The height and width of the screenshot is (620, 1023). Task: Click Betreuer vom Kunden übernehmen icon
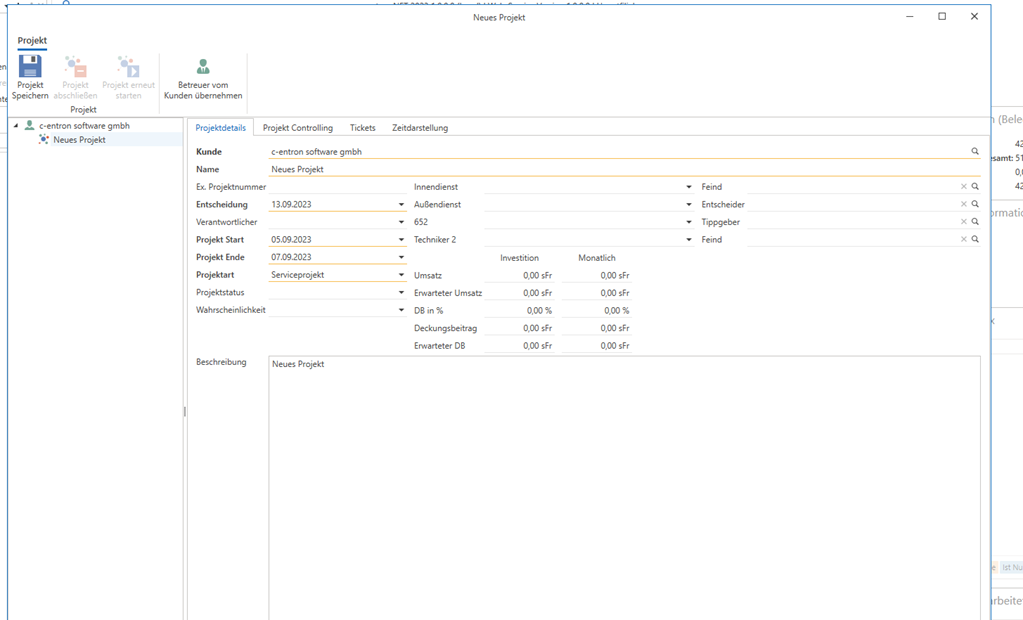pos(203,68)
